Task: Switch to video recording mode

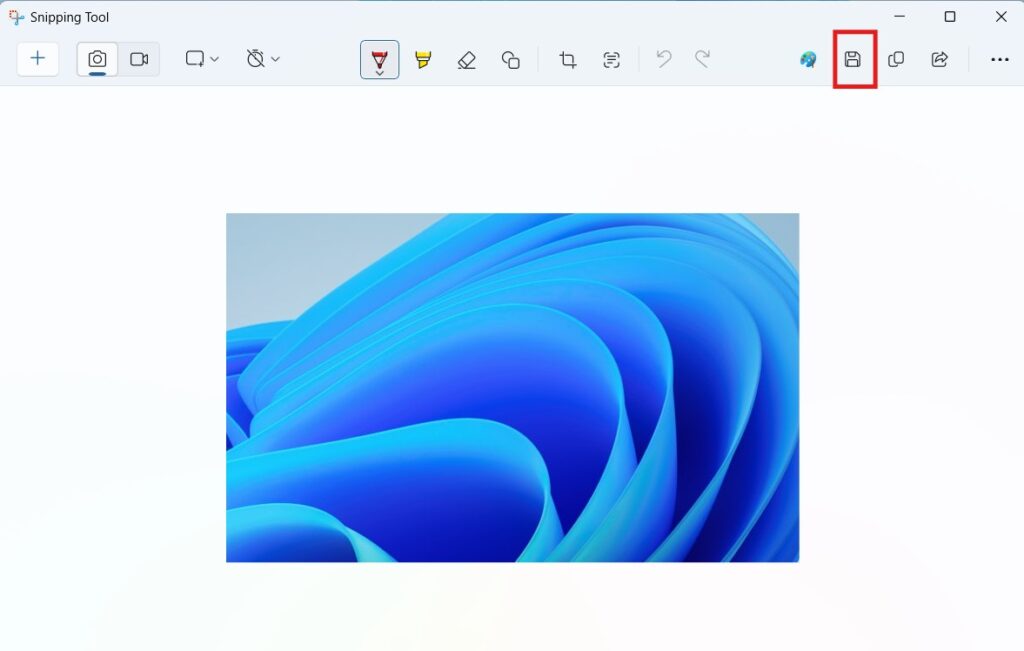Action: coord(139,59)
